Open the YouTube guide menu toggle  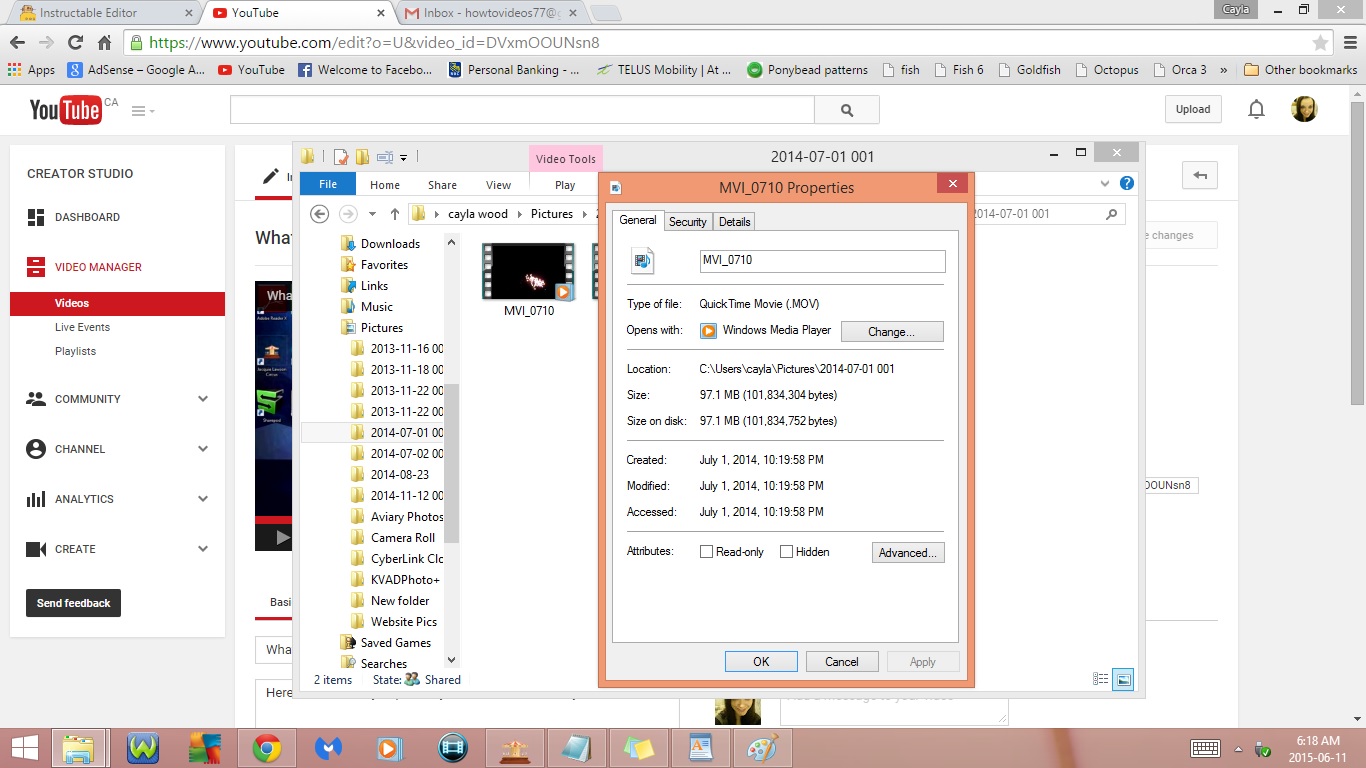pos(143,111)
